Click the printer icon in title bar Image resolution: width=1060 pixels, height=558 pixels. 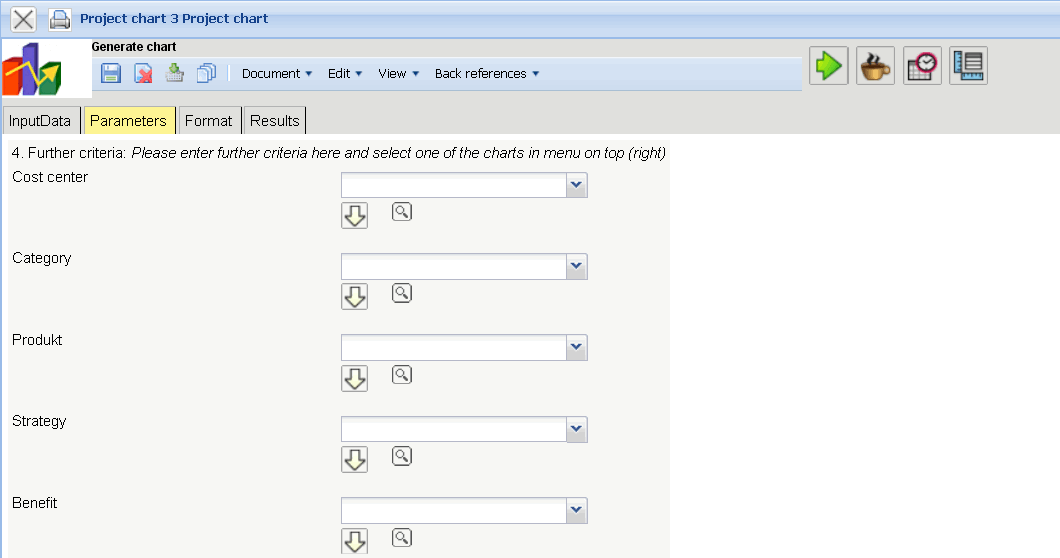[x=60, y=18]
